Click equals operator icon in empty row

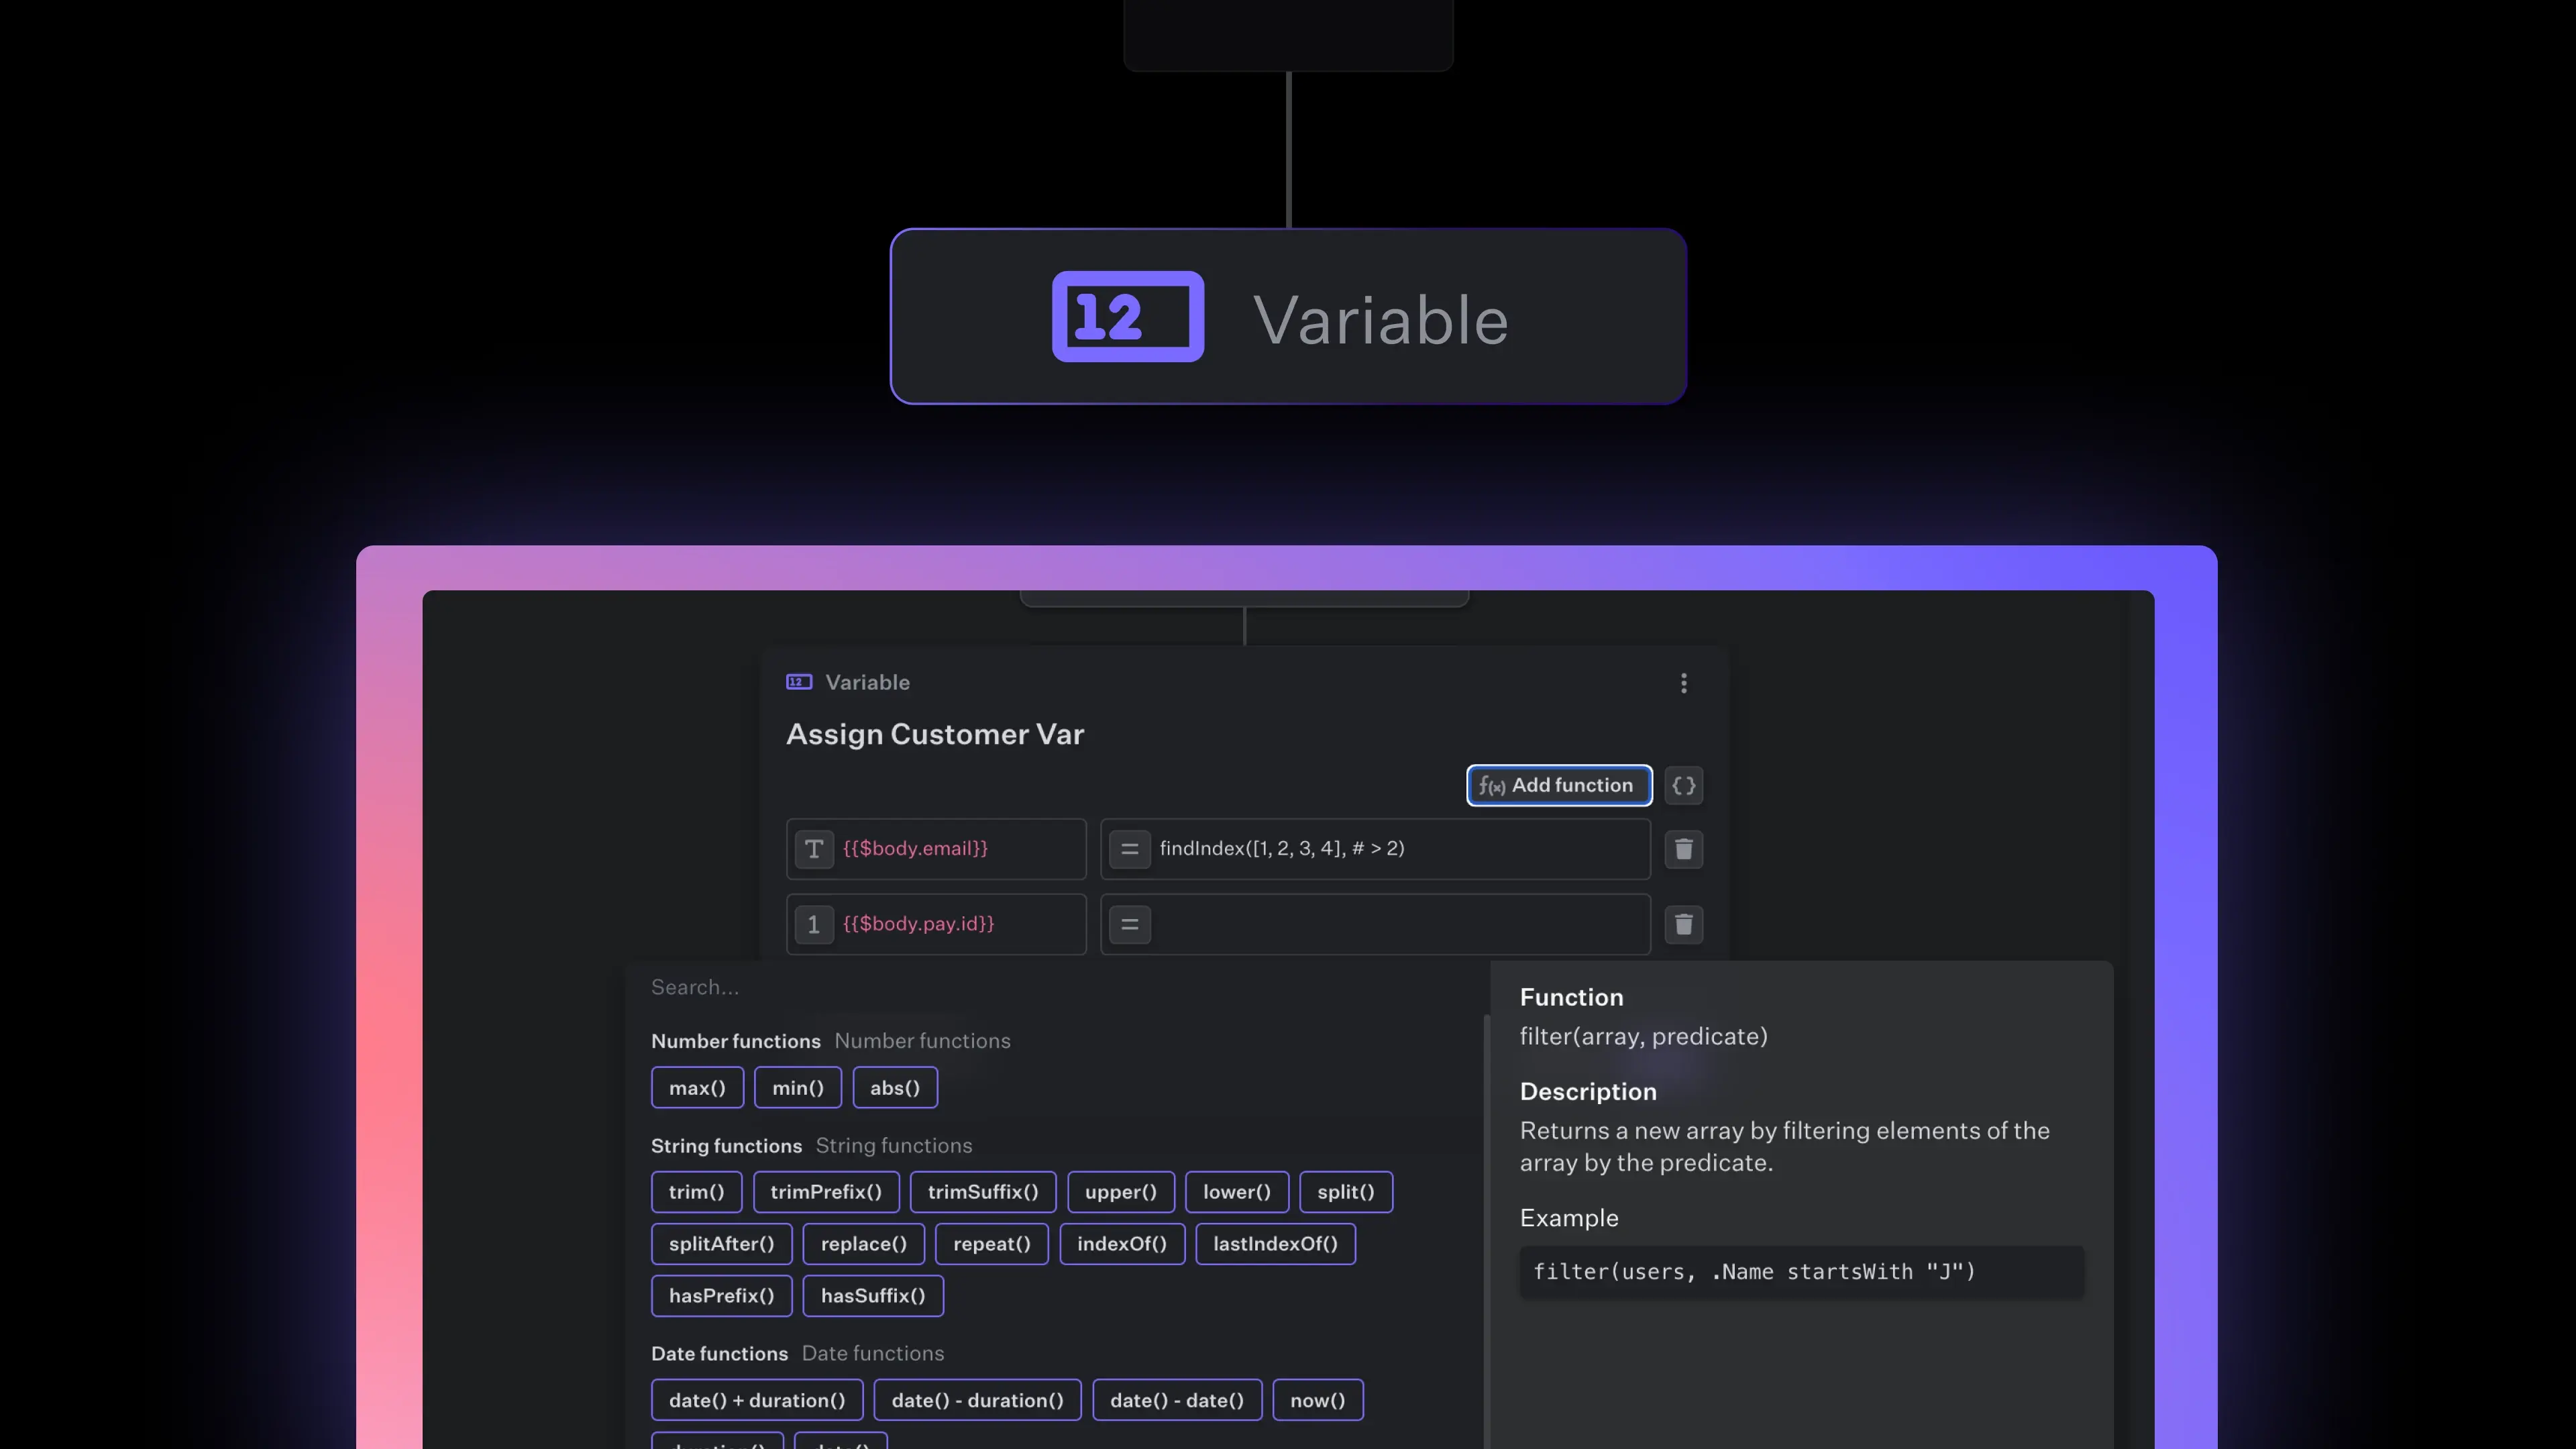(x=1129, y=924)
